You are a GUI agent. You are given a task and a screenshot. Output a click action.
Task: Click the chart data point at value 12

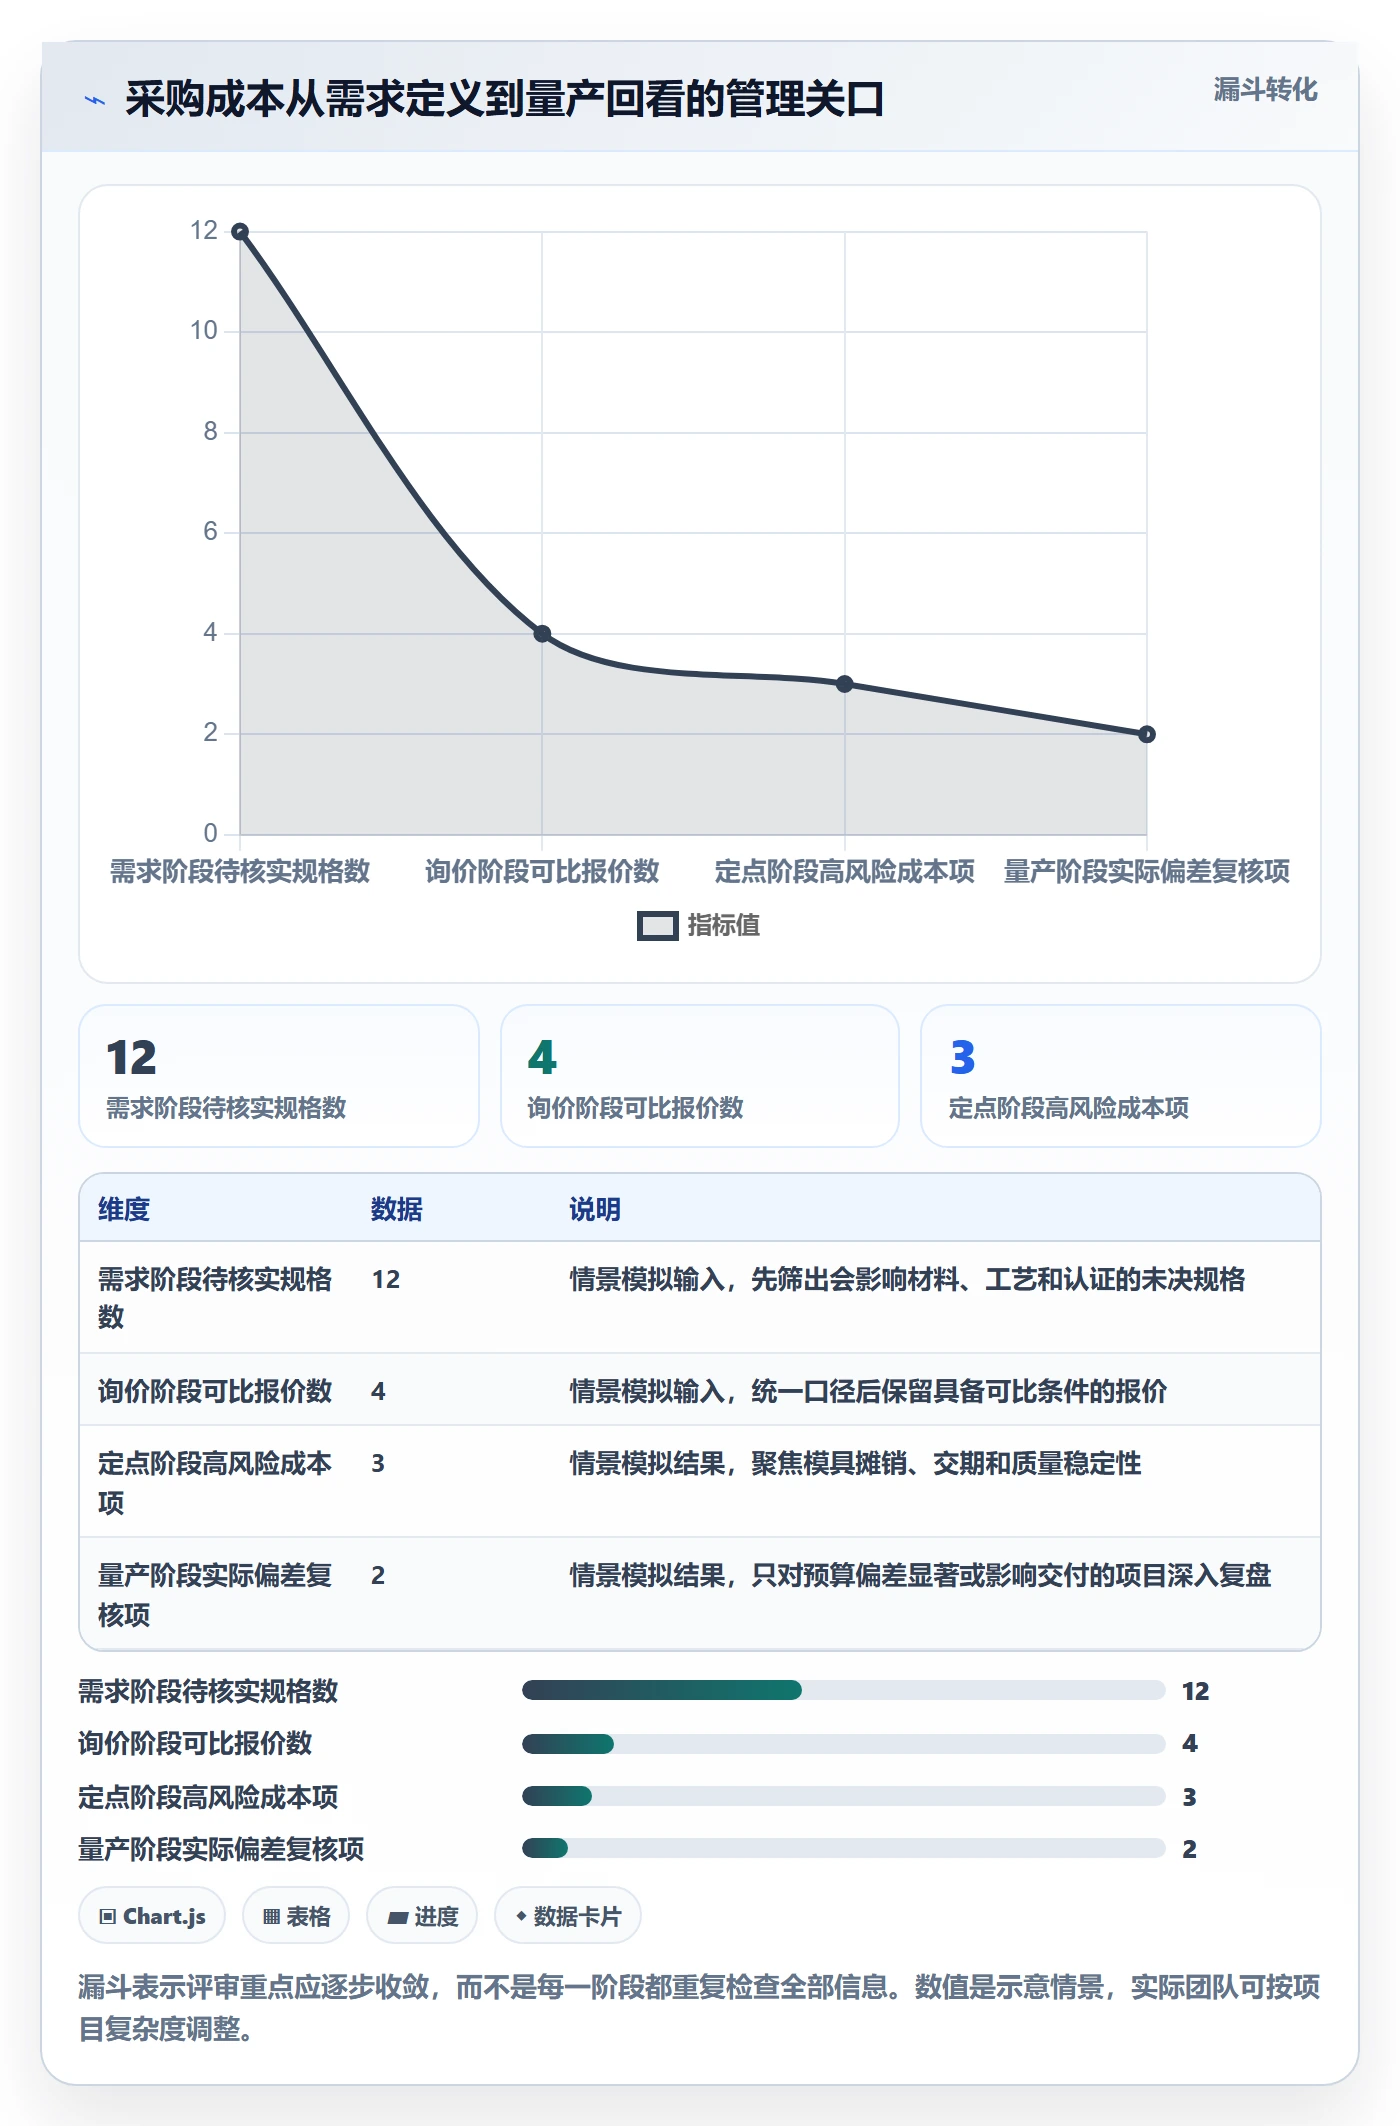pos(240,232)
